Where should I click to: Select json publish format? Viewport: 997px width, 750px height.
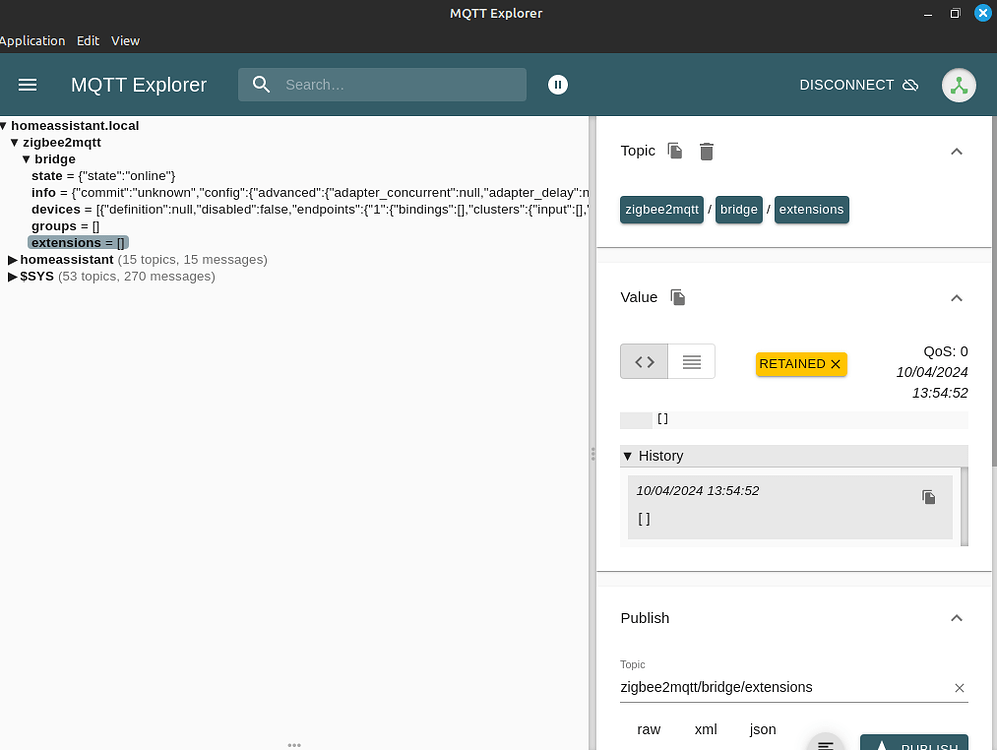pos(762,730)
